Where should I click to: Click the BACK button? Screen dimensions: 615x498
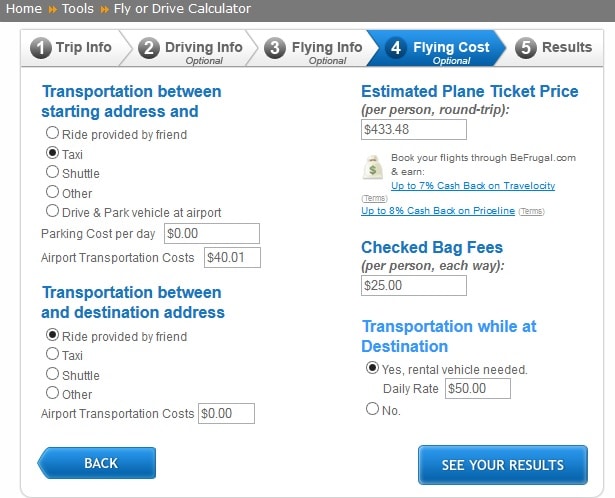click(x=97, y=463)
